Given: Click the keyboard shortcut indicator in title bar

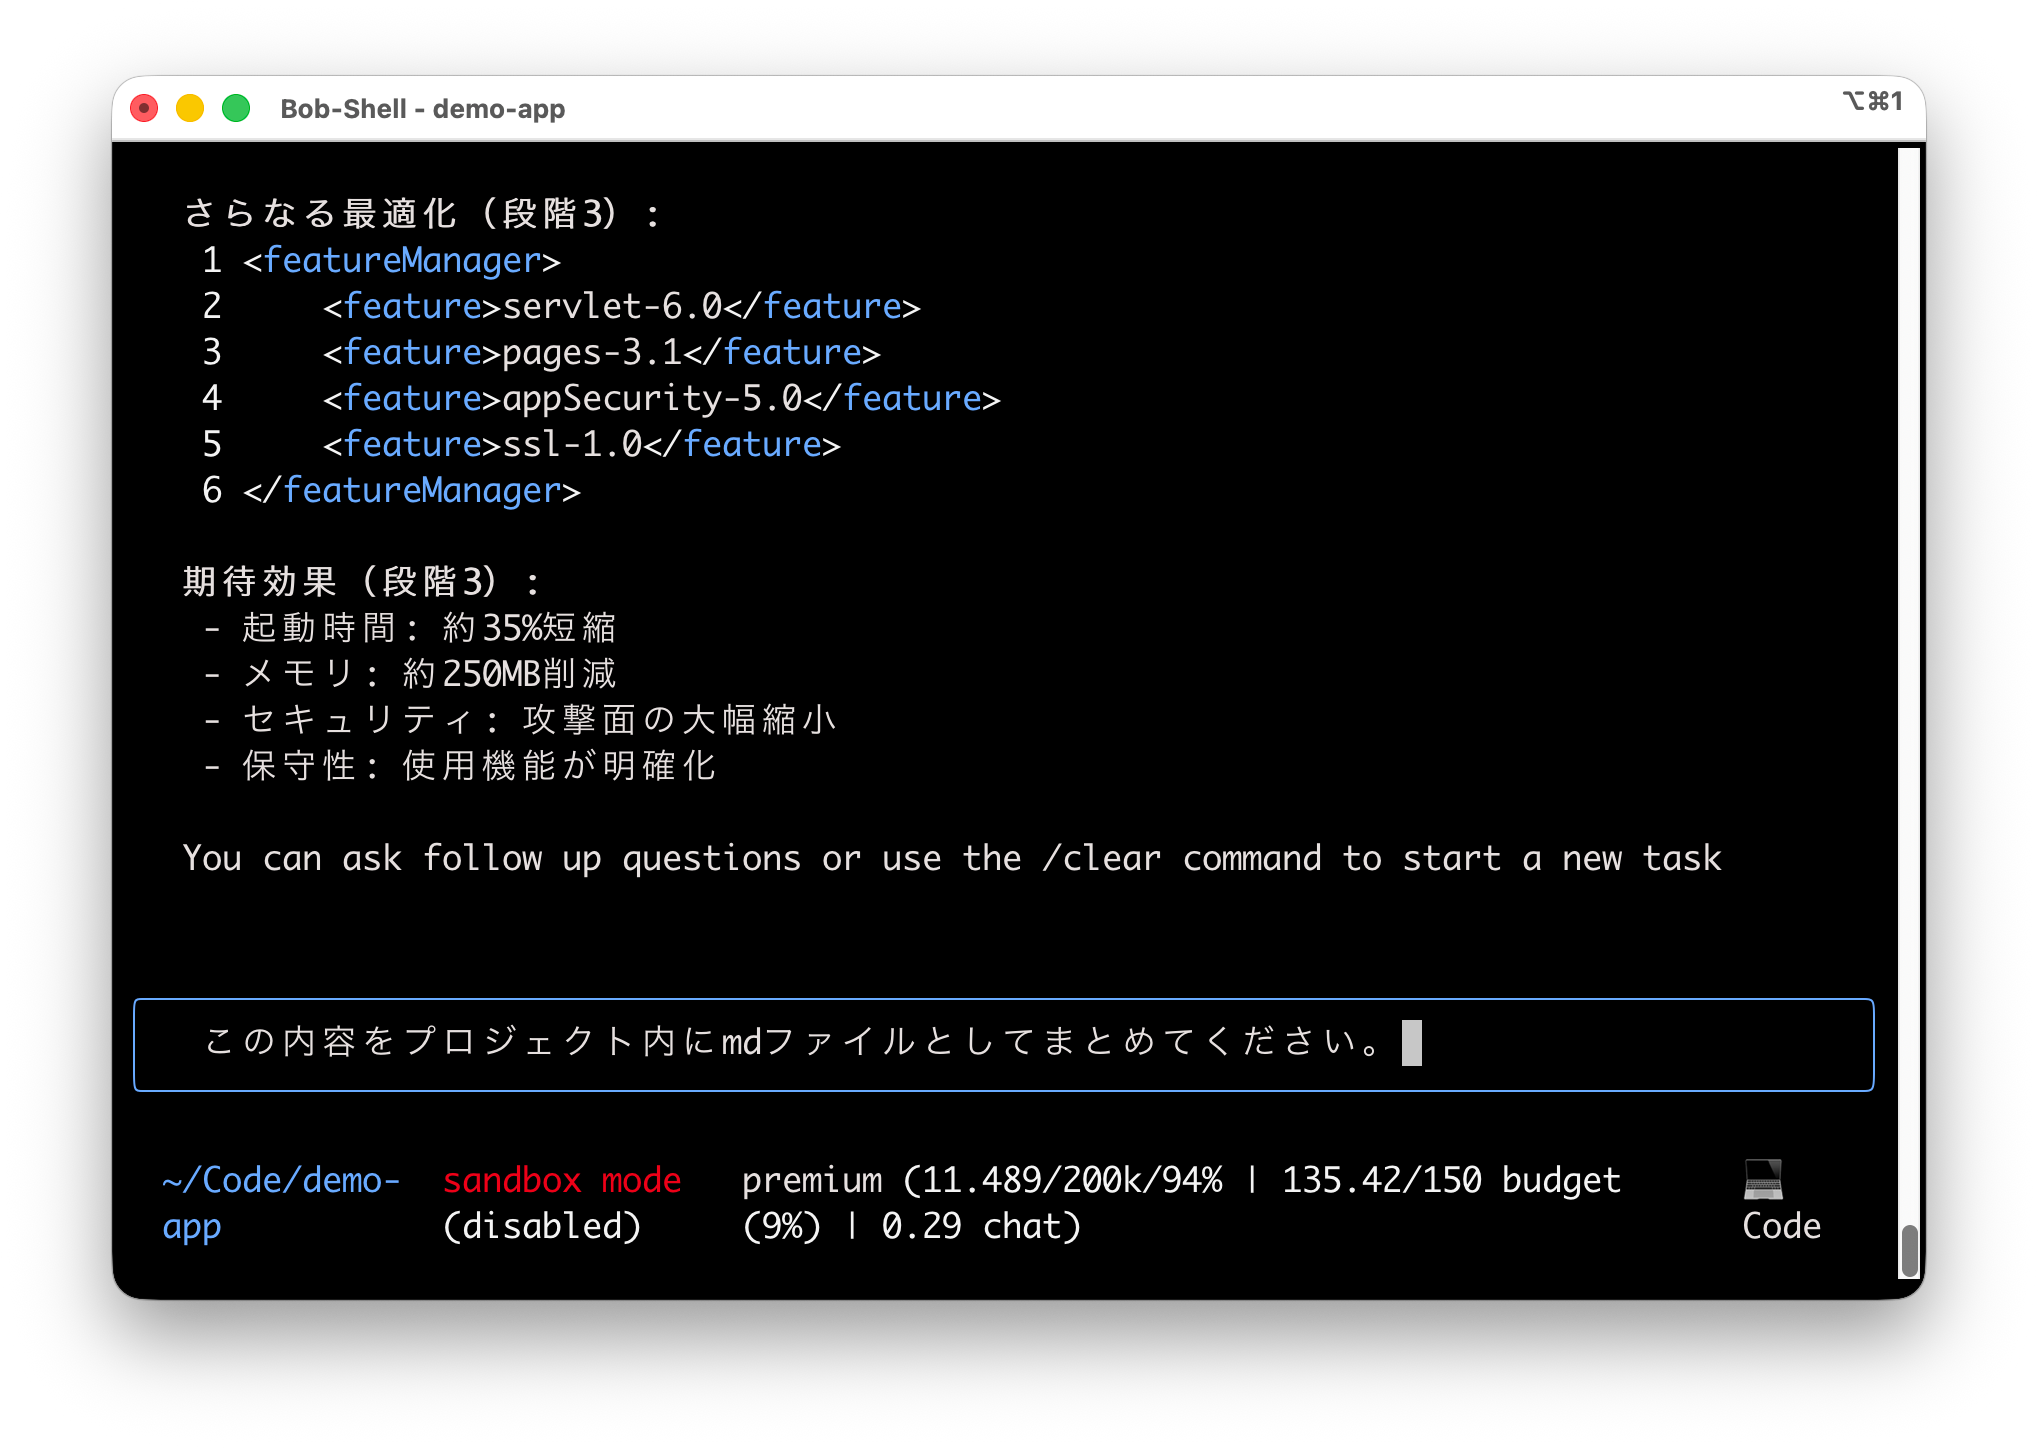Looking at the screenshot, I should tap(1871, 101).
